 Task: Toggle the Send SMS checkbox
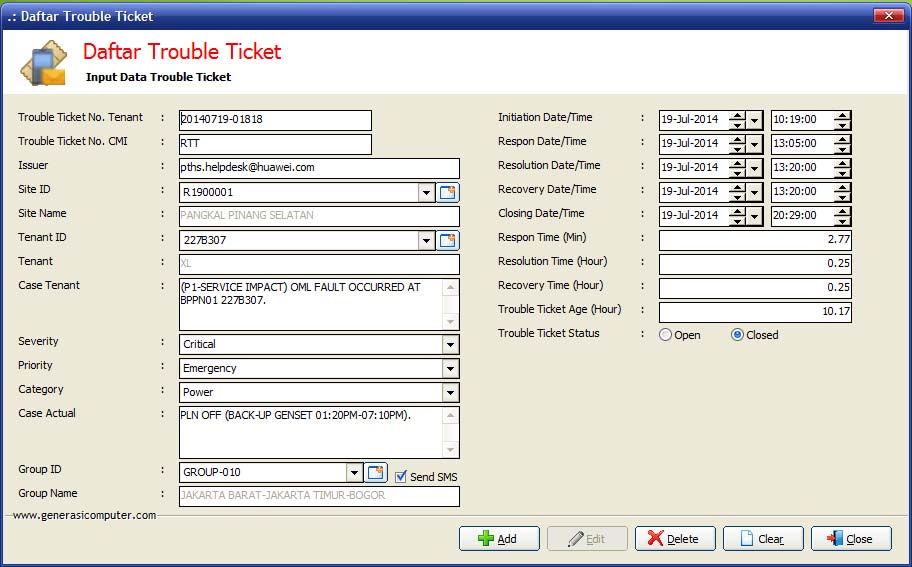coord(401,477)
